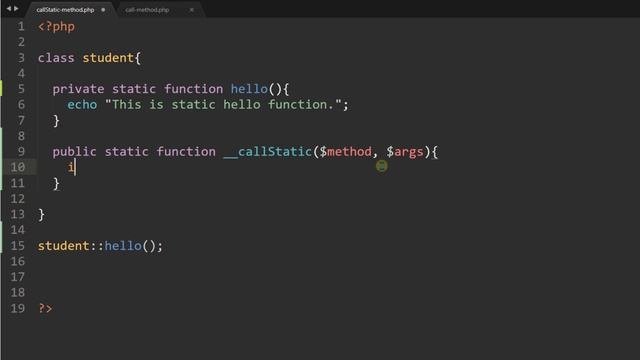640x360 pixels.
Task: Close the call-method.php tab
Action: coord(191,10)
